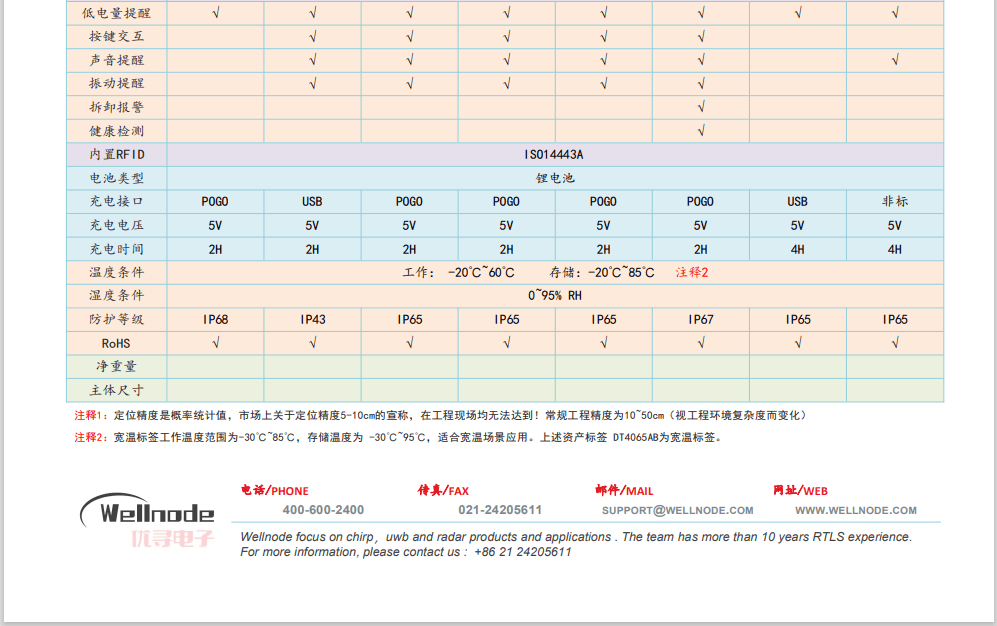
Task: Select the 振动提醒 row label
Action: [x=116, y=84]
